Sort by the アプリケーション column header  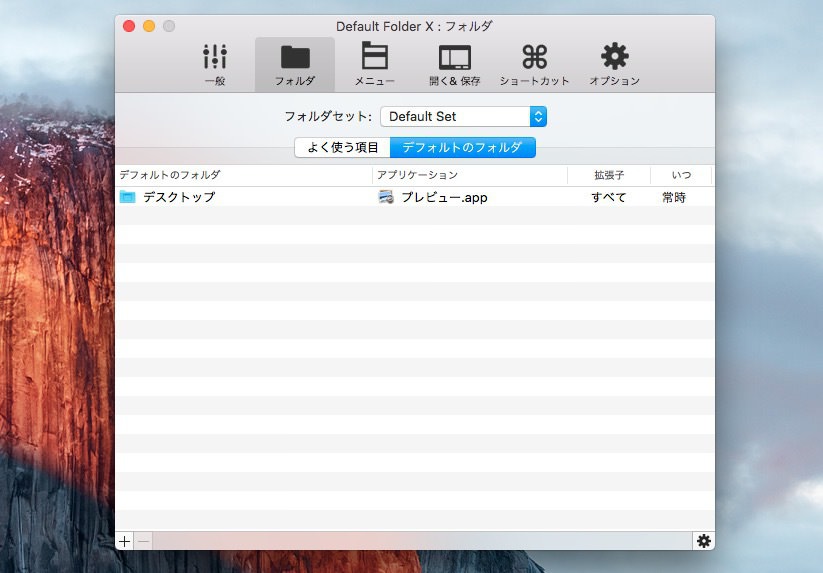[470, 175]
